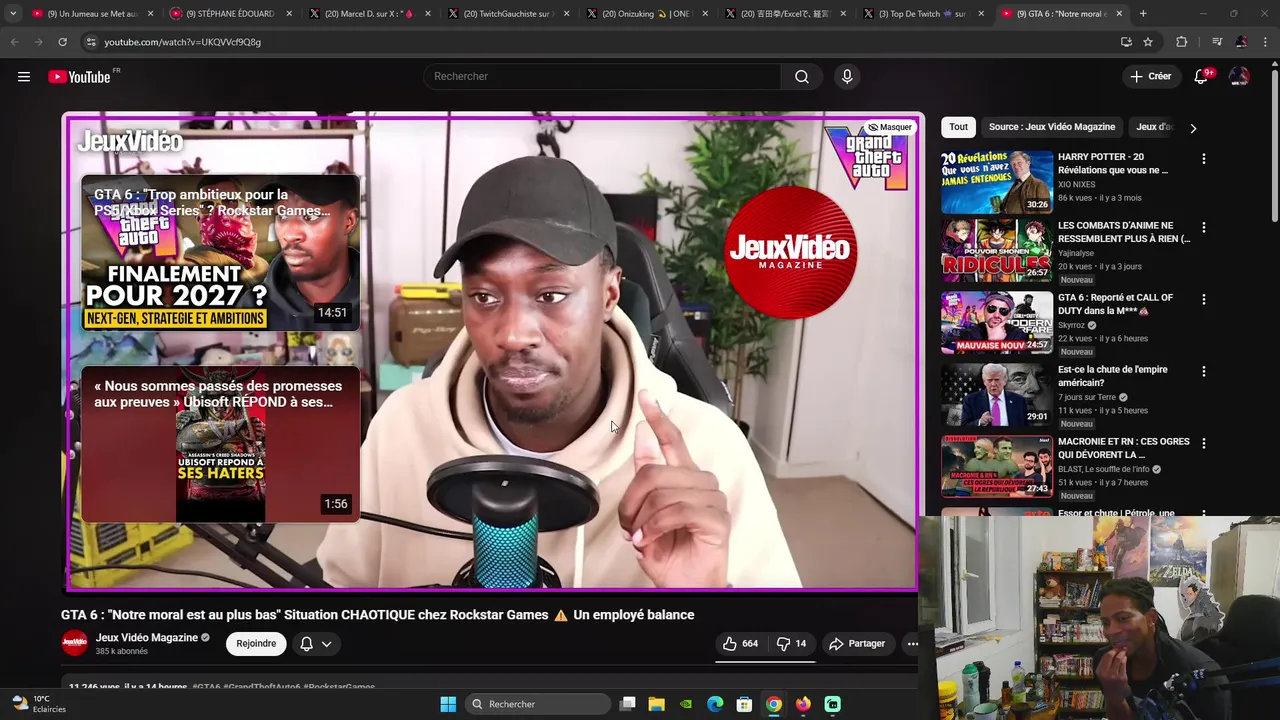Screen dimensions: 1280x720
Task: Launch Microsoft Edge from the taskbar
Action: (x=715, y=704)
